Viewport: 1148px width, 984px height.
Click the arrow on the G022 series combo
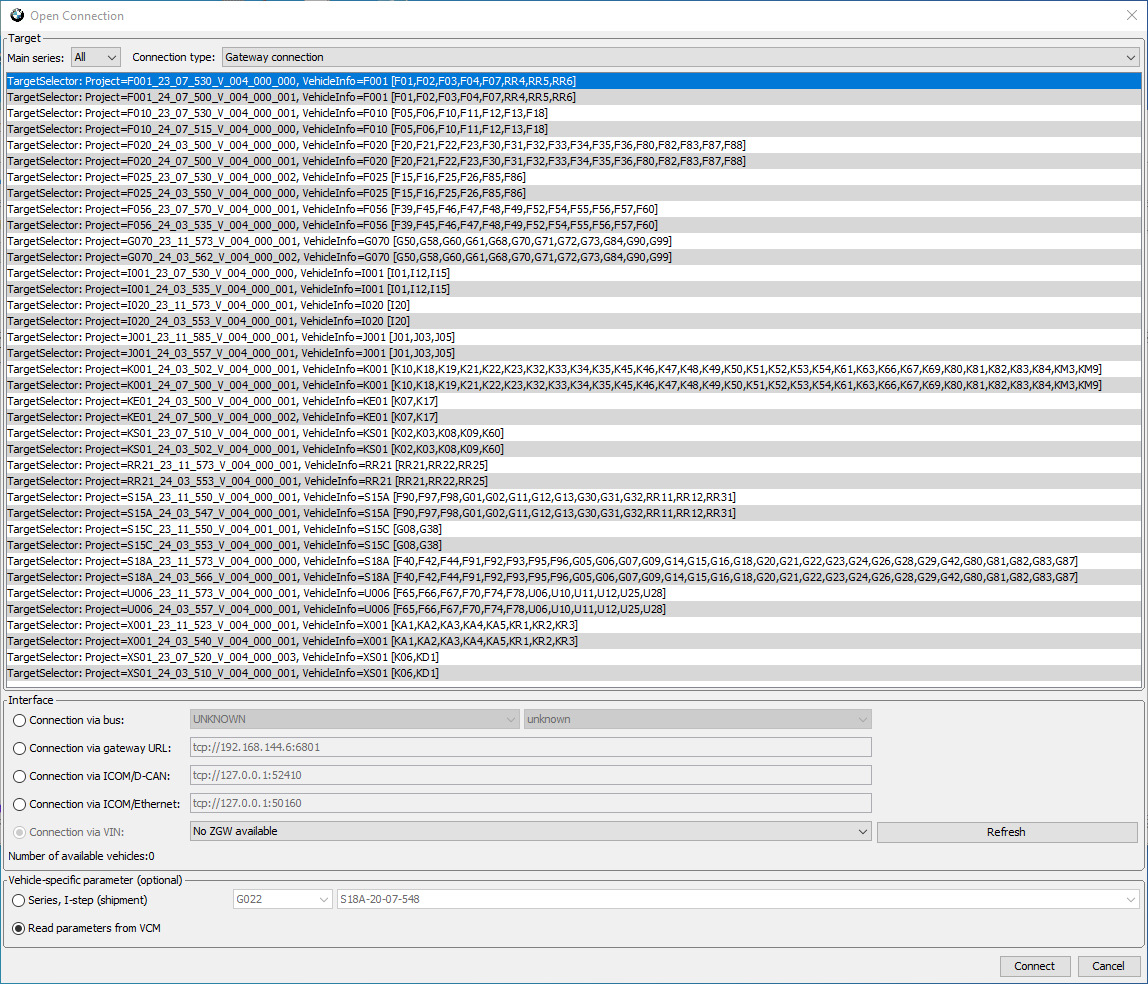tap(325, 898)
